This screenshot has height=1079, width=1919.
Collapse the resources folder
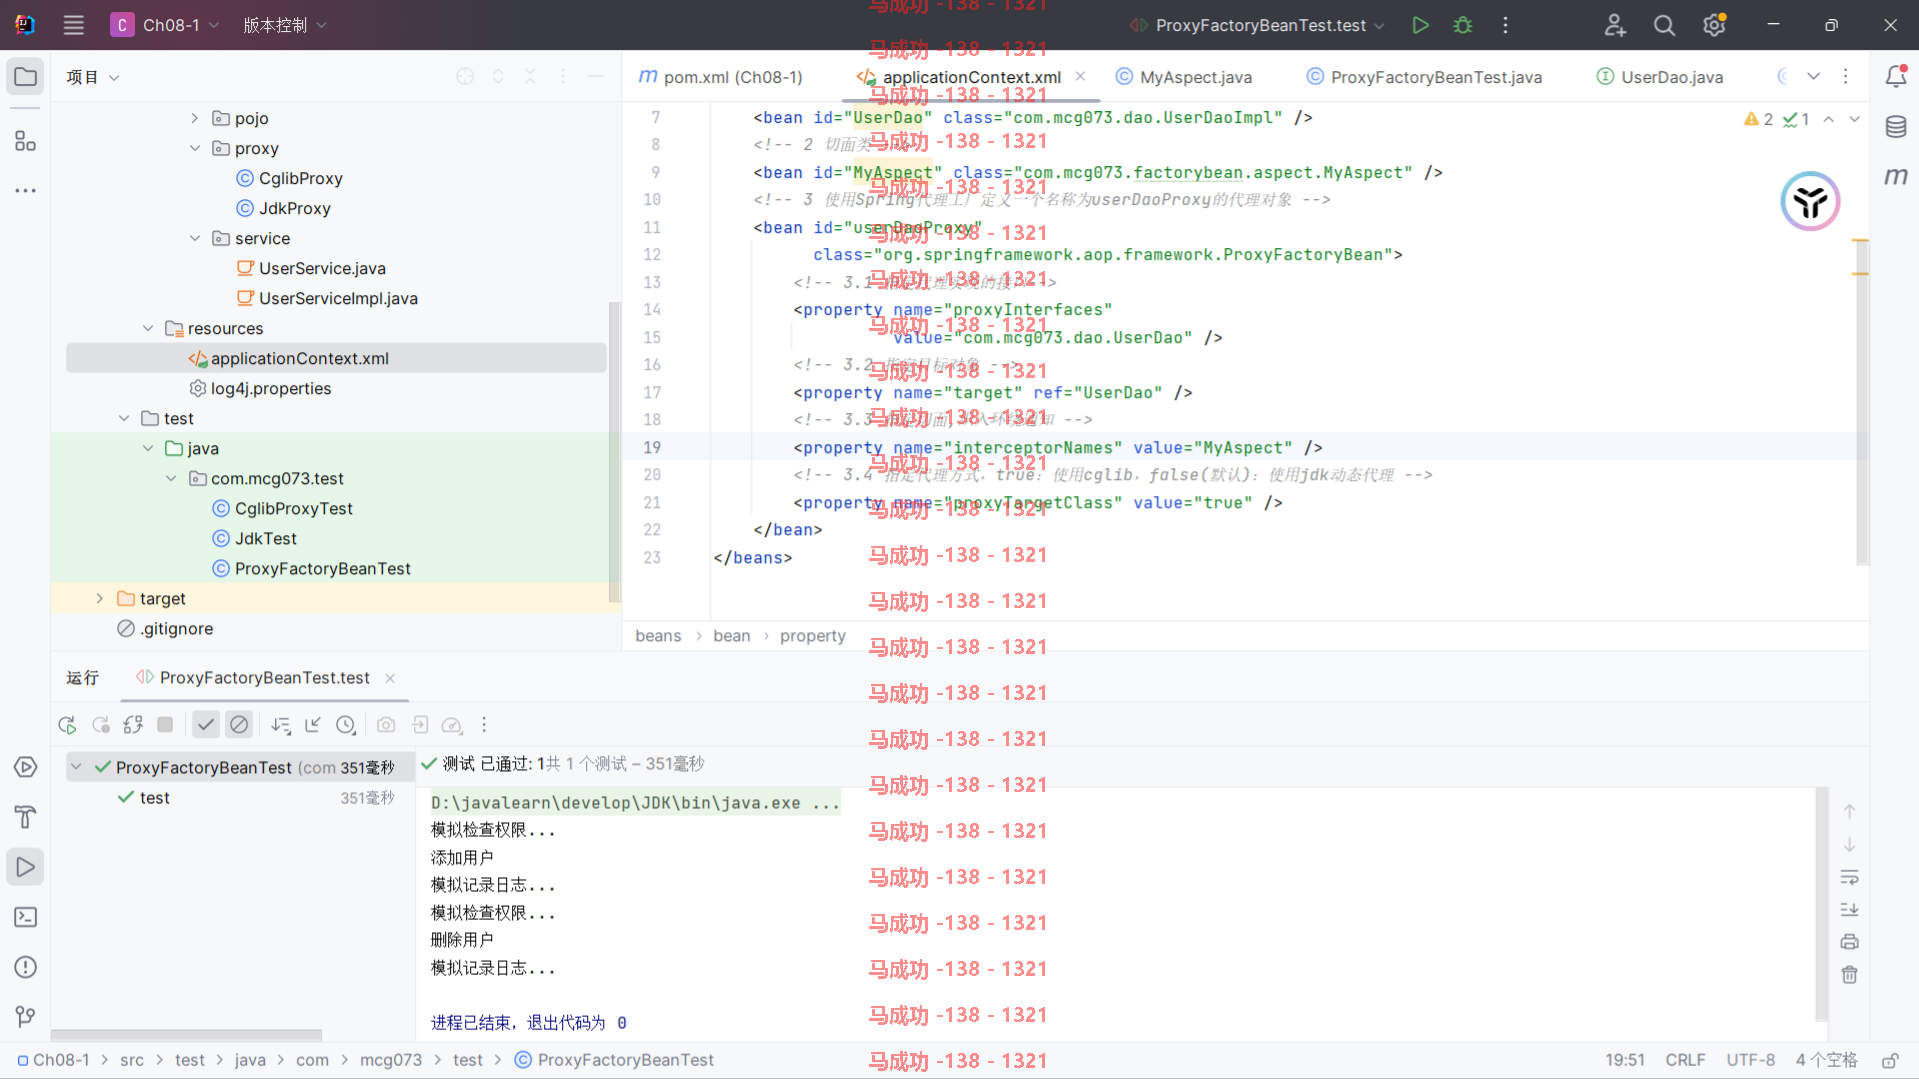[148, 328]
